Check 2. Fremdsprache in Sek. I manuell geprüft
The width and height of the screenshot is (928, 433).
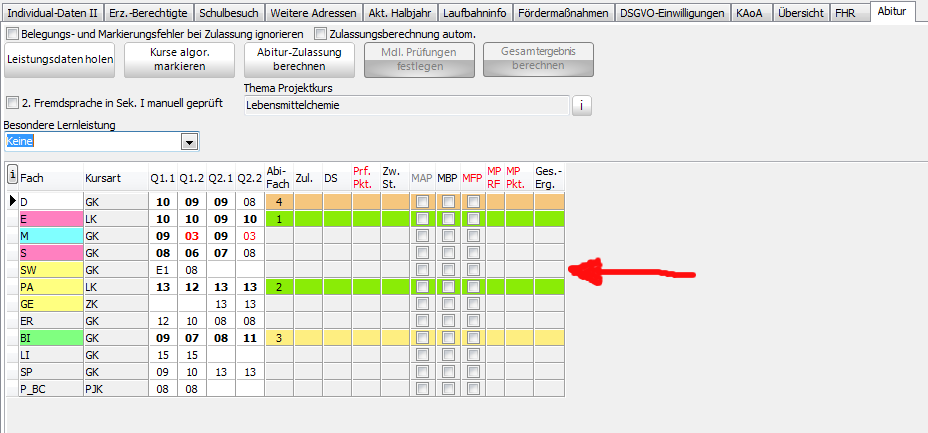click(x=12, y=103)
